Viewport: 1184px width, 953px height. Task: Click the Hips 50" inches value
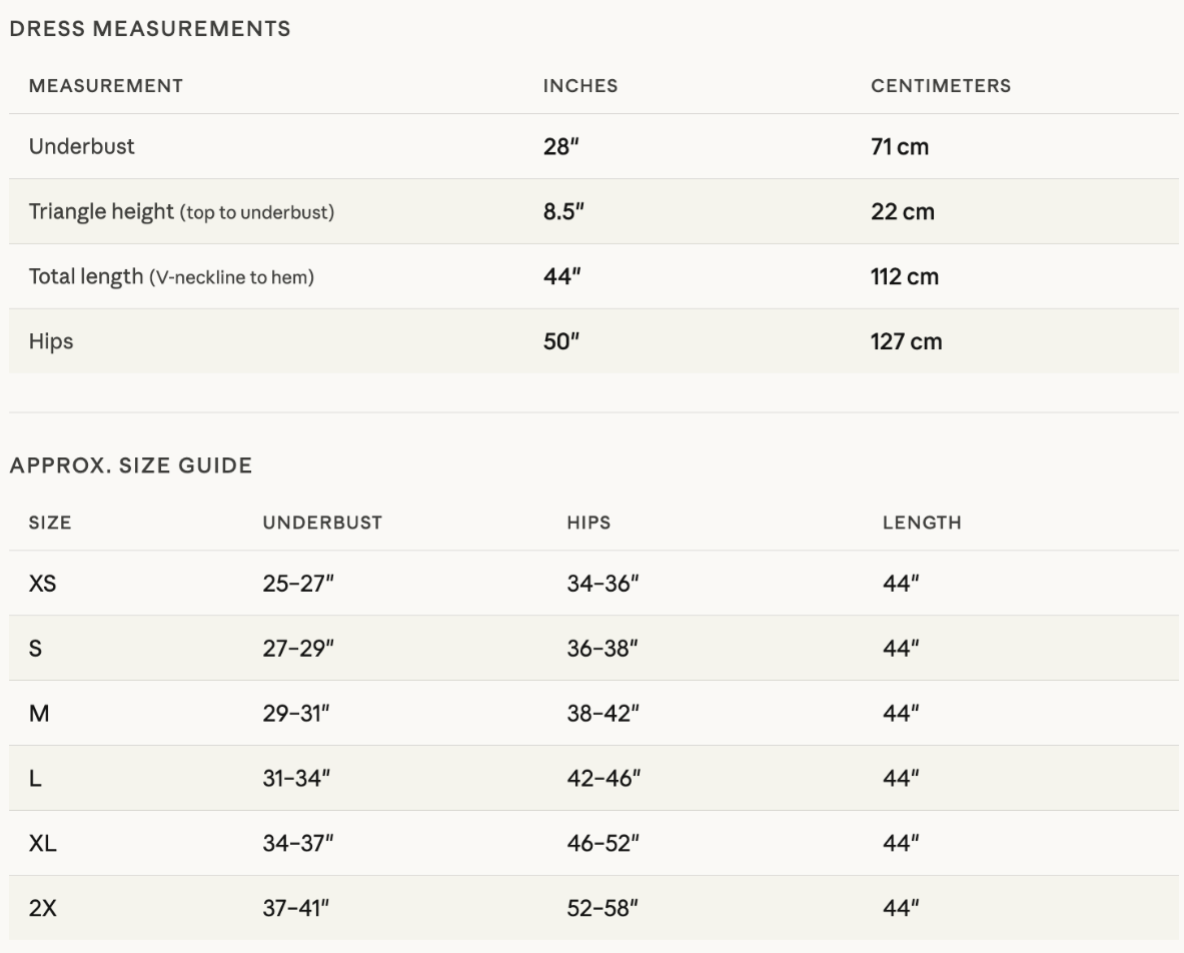tap(561, 341)
